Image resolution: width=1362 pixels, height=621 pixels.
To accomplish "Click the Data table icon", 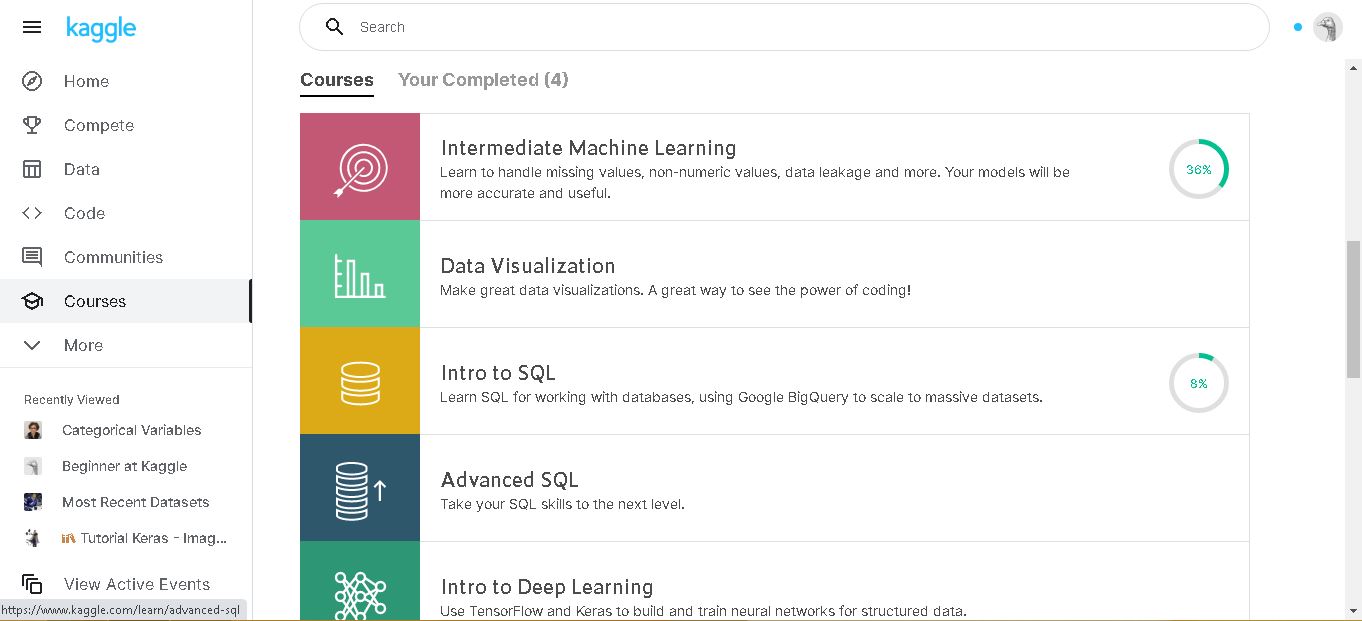I will 32,169.
